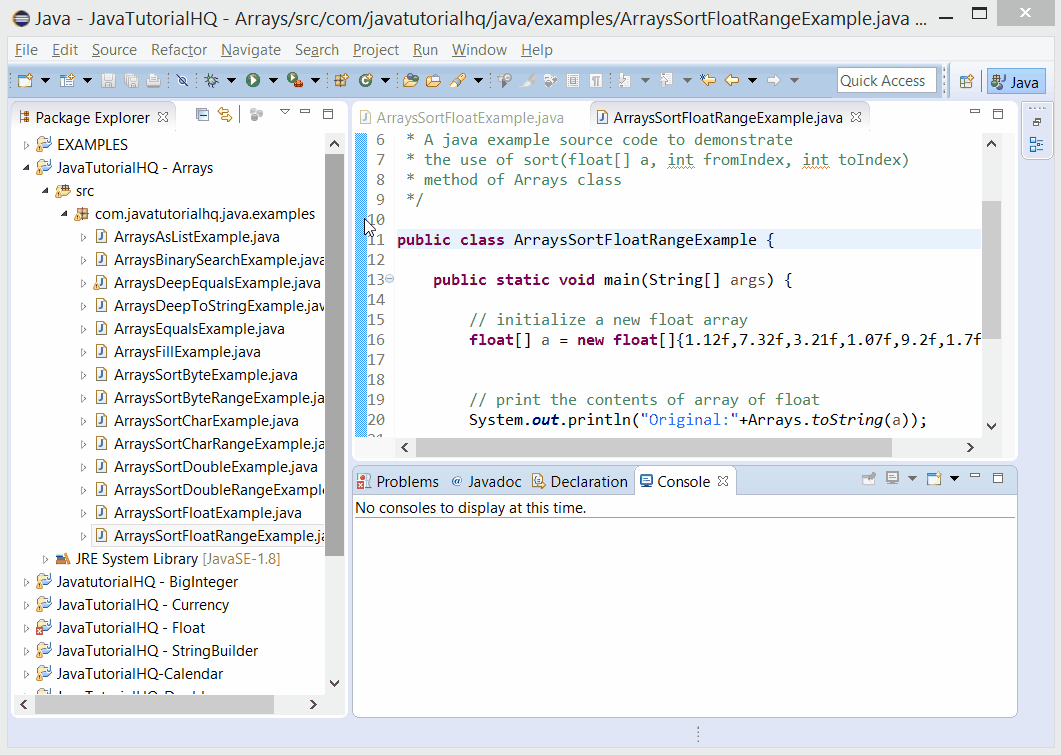The height and width of the screenshot is (756, 1061).
Task: Open dropdown next to New wizard icon
Action: coord(45,81)
